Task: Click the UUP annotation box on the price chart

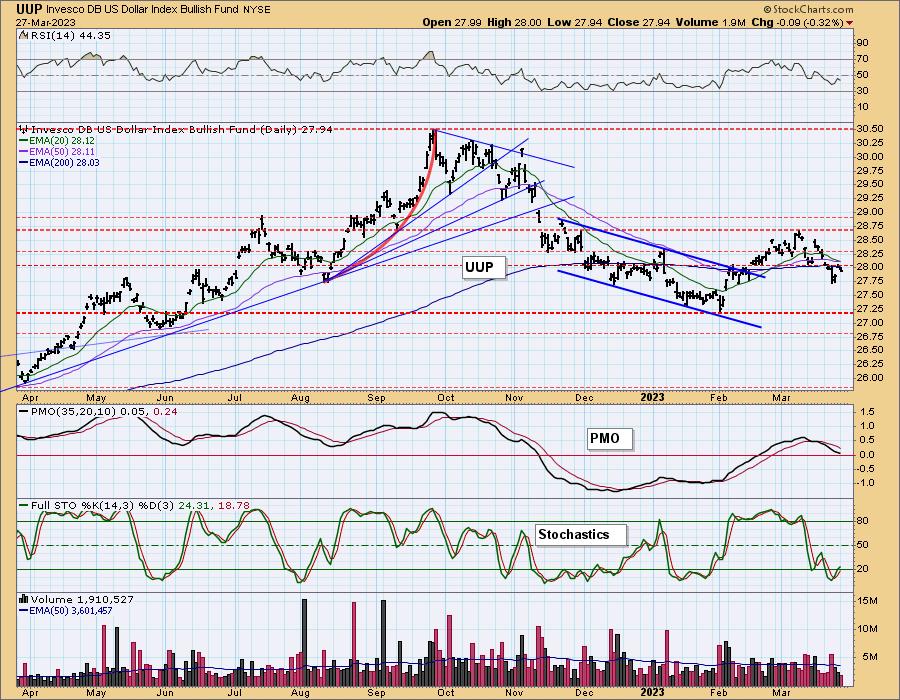Action: (x=484, y=267)
